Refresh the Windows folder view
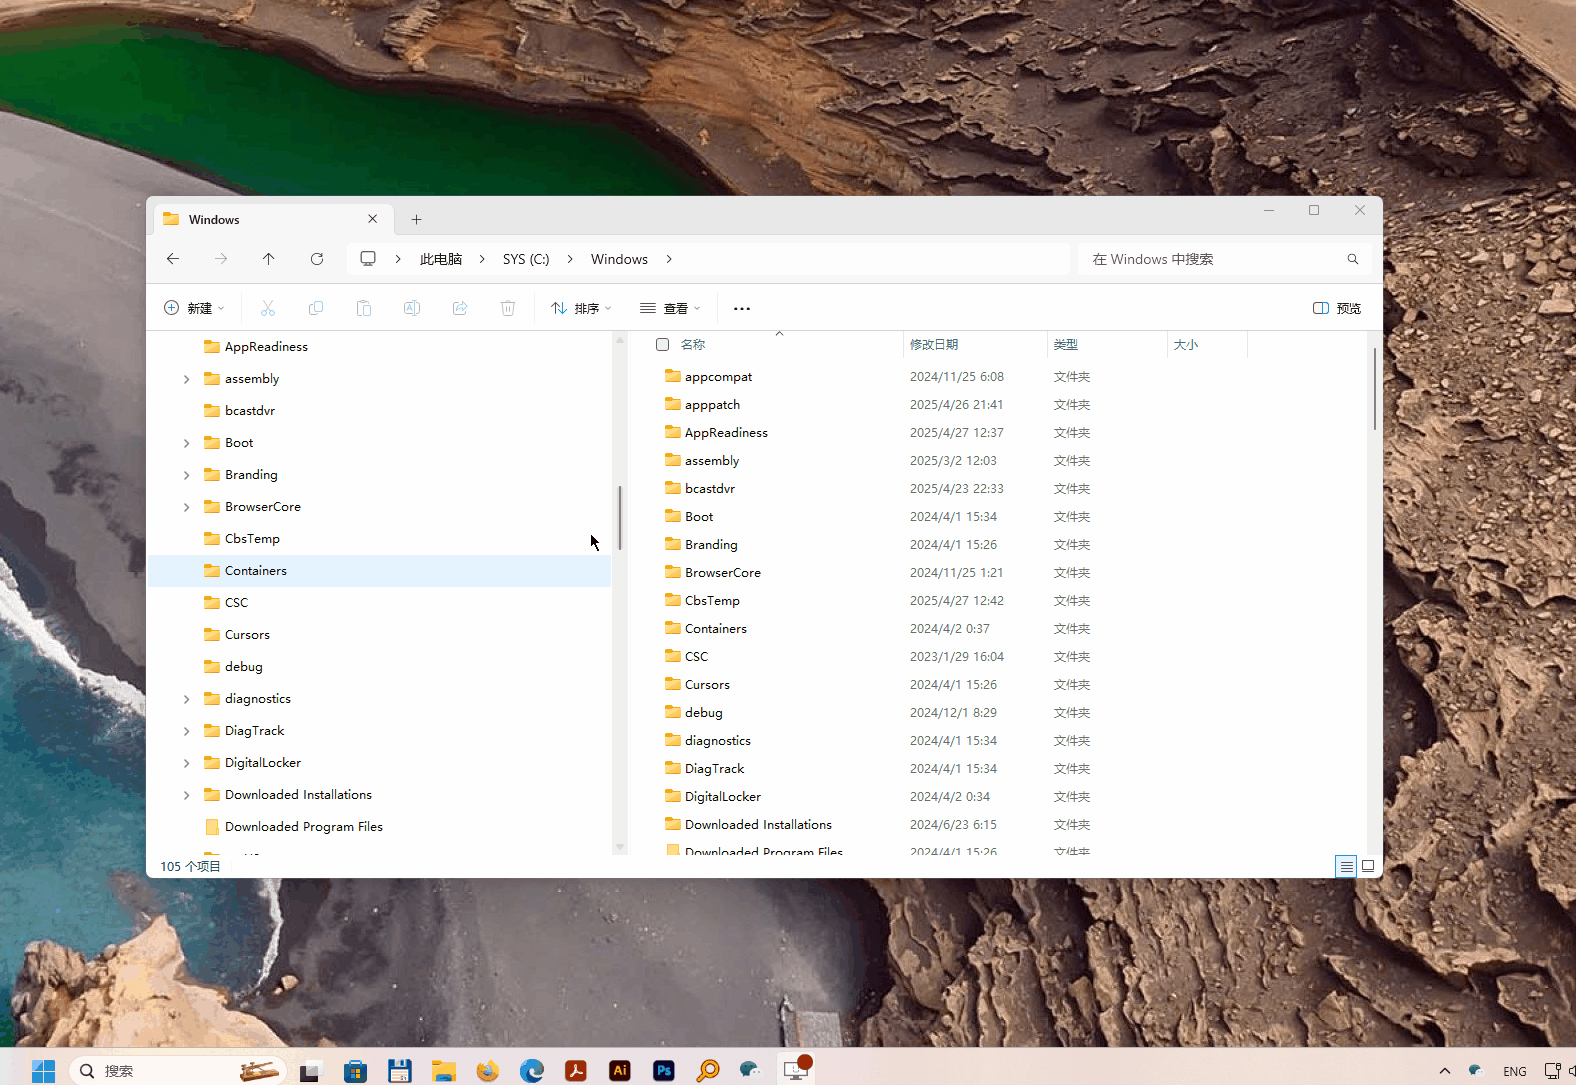Image resolution: width=1576 pixels, height=1085 pixels. (317, 259)
